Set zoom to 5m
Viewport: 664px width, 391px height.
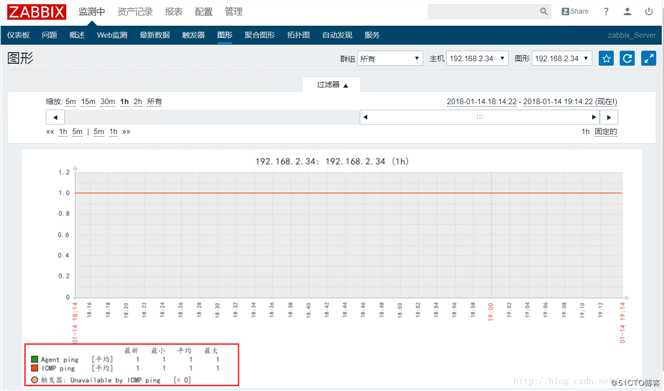(71, 102)
